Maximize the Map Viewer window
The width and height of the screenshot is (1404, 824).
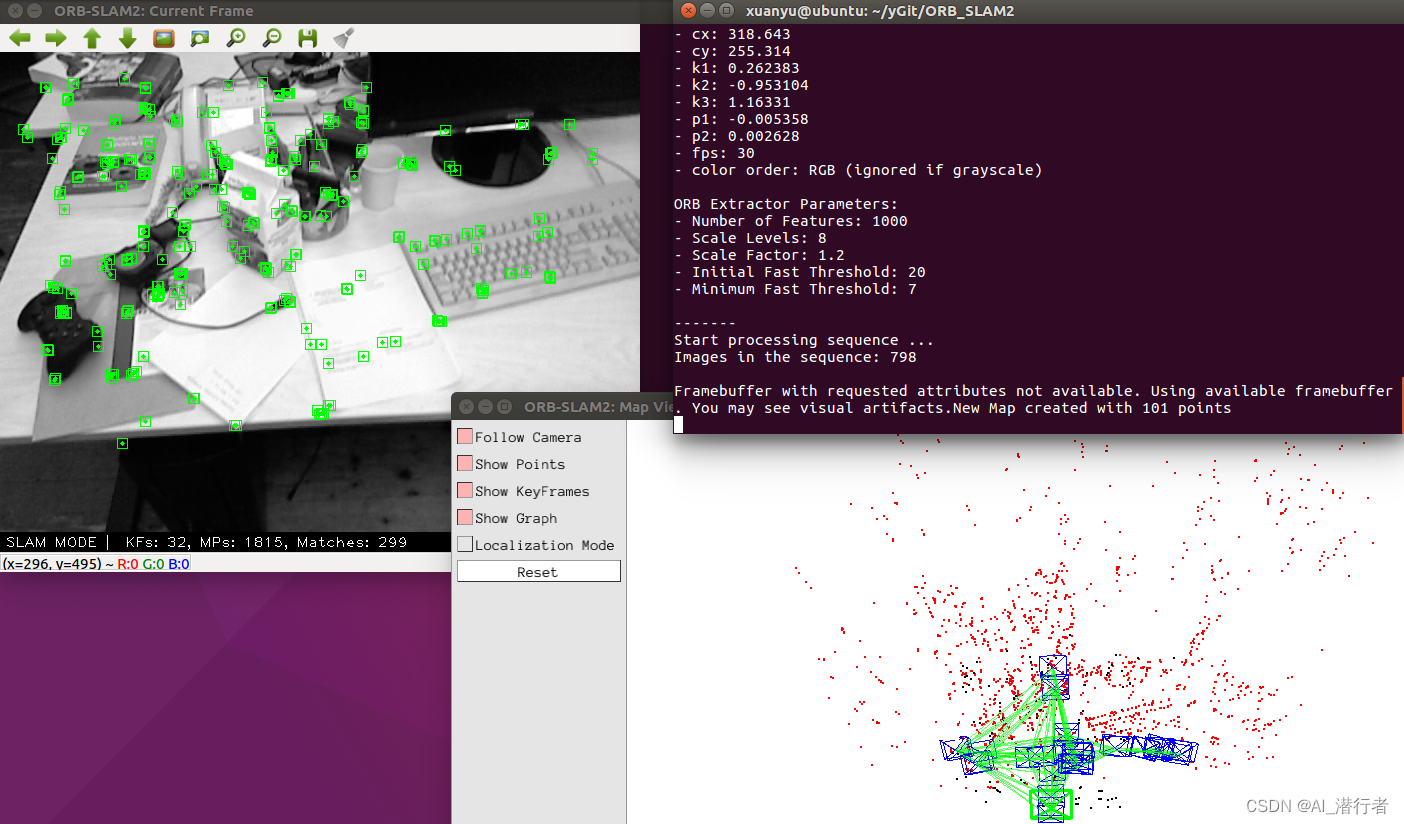pos(505,406)
